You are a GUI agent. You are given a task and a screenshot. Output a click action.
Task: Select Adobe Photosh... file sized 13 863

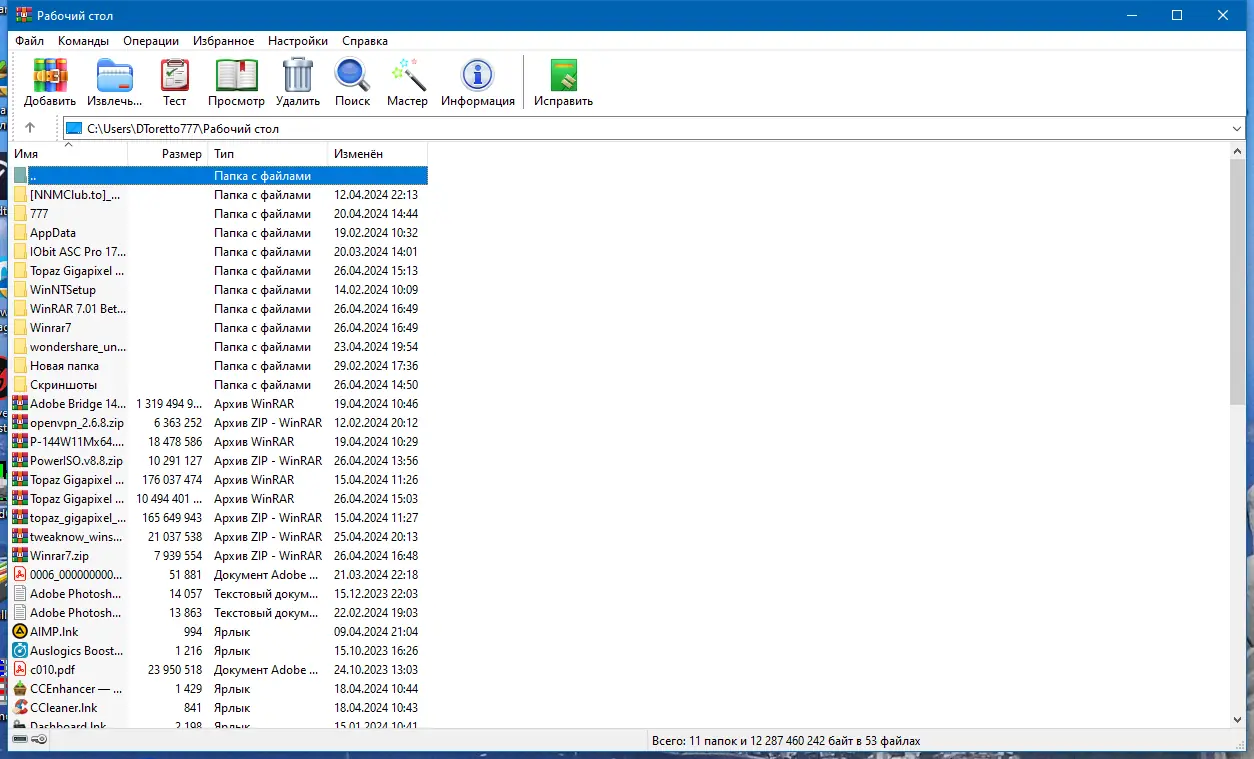pos(219,613)
